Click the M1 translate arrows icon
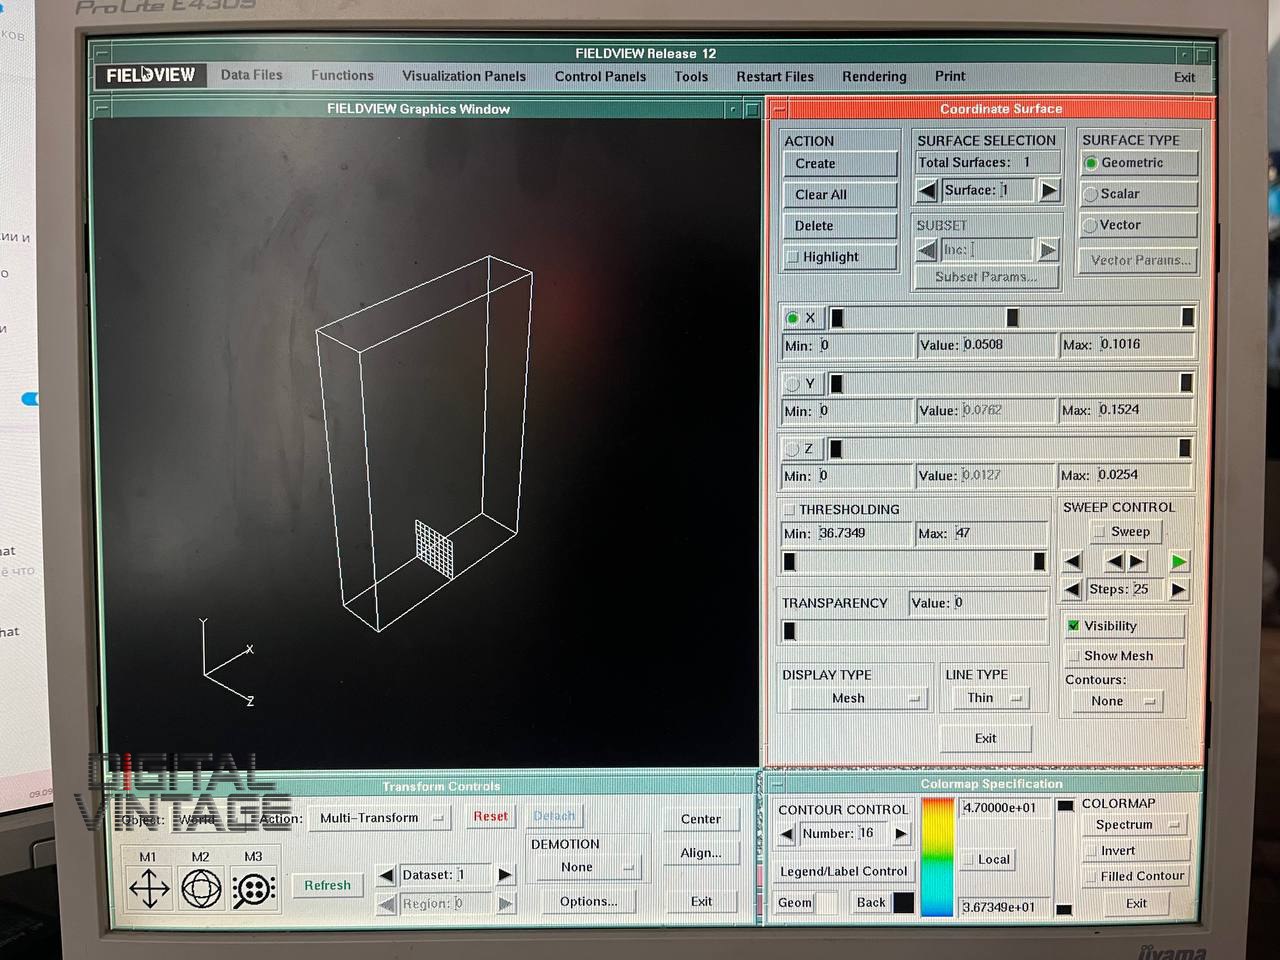1280x960 pixels. click(149, 888)
